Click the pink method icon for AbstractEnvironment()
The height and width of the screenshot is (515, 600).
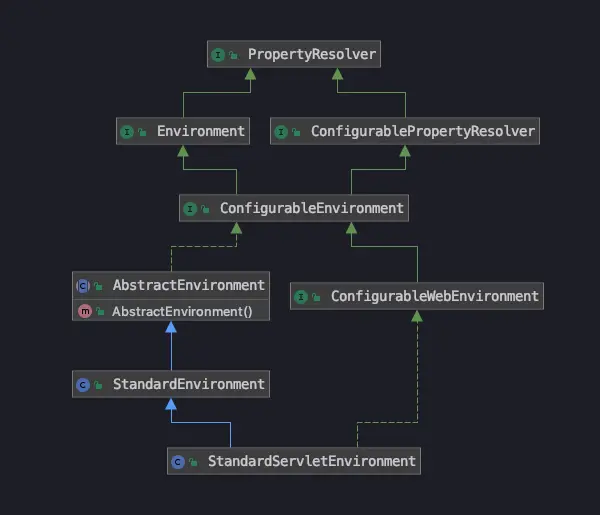(85, 311)
